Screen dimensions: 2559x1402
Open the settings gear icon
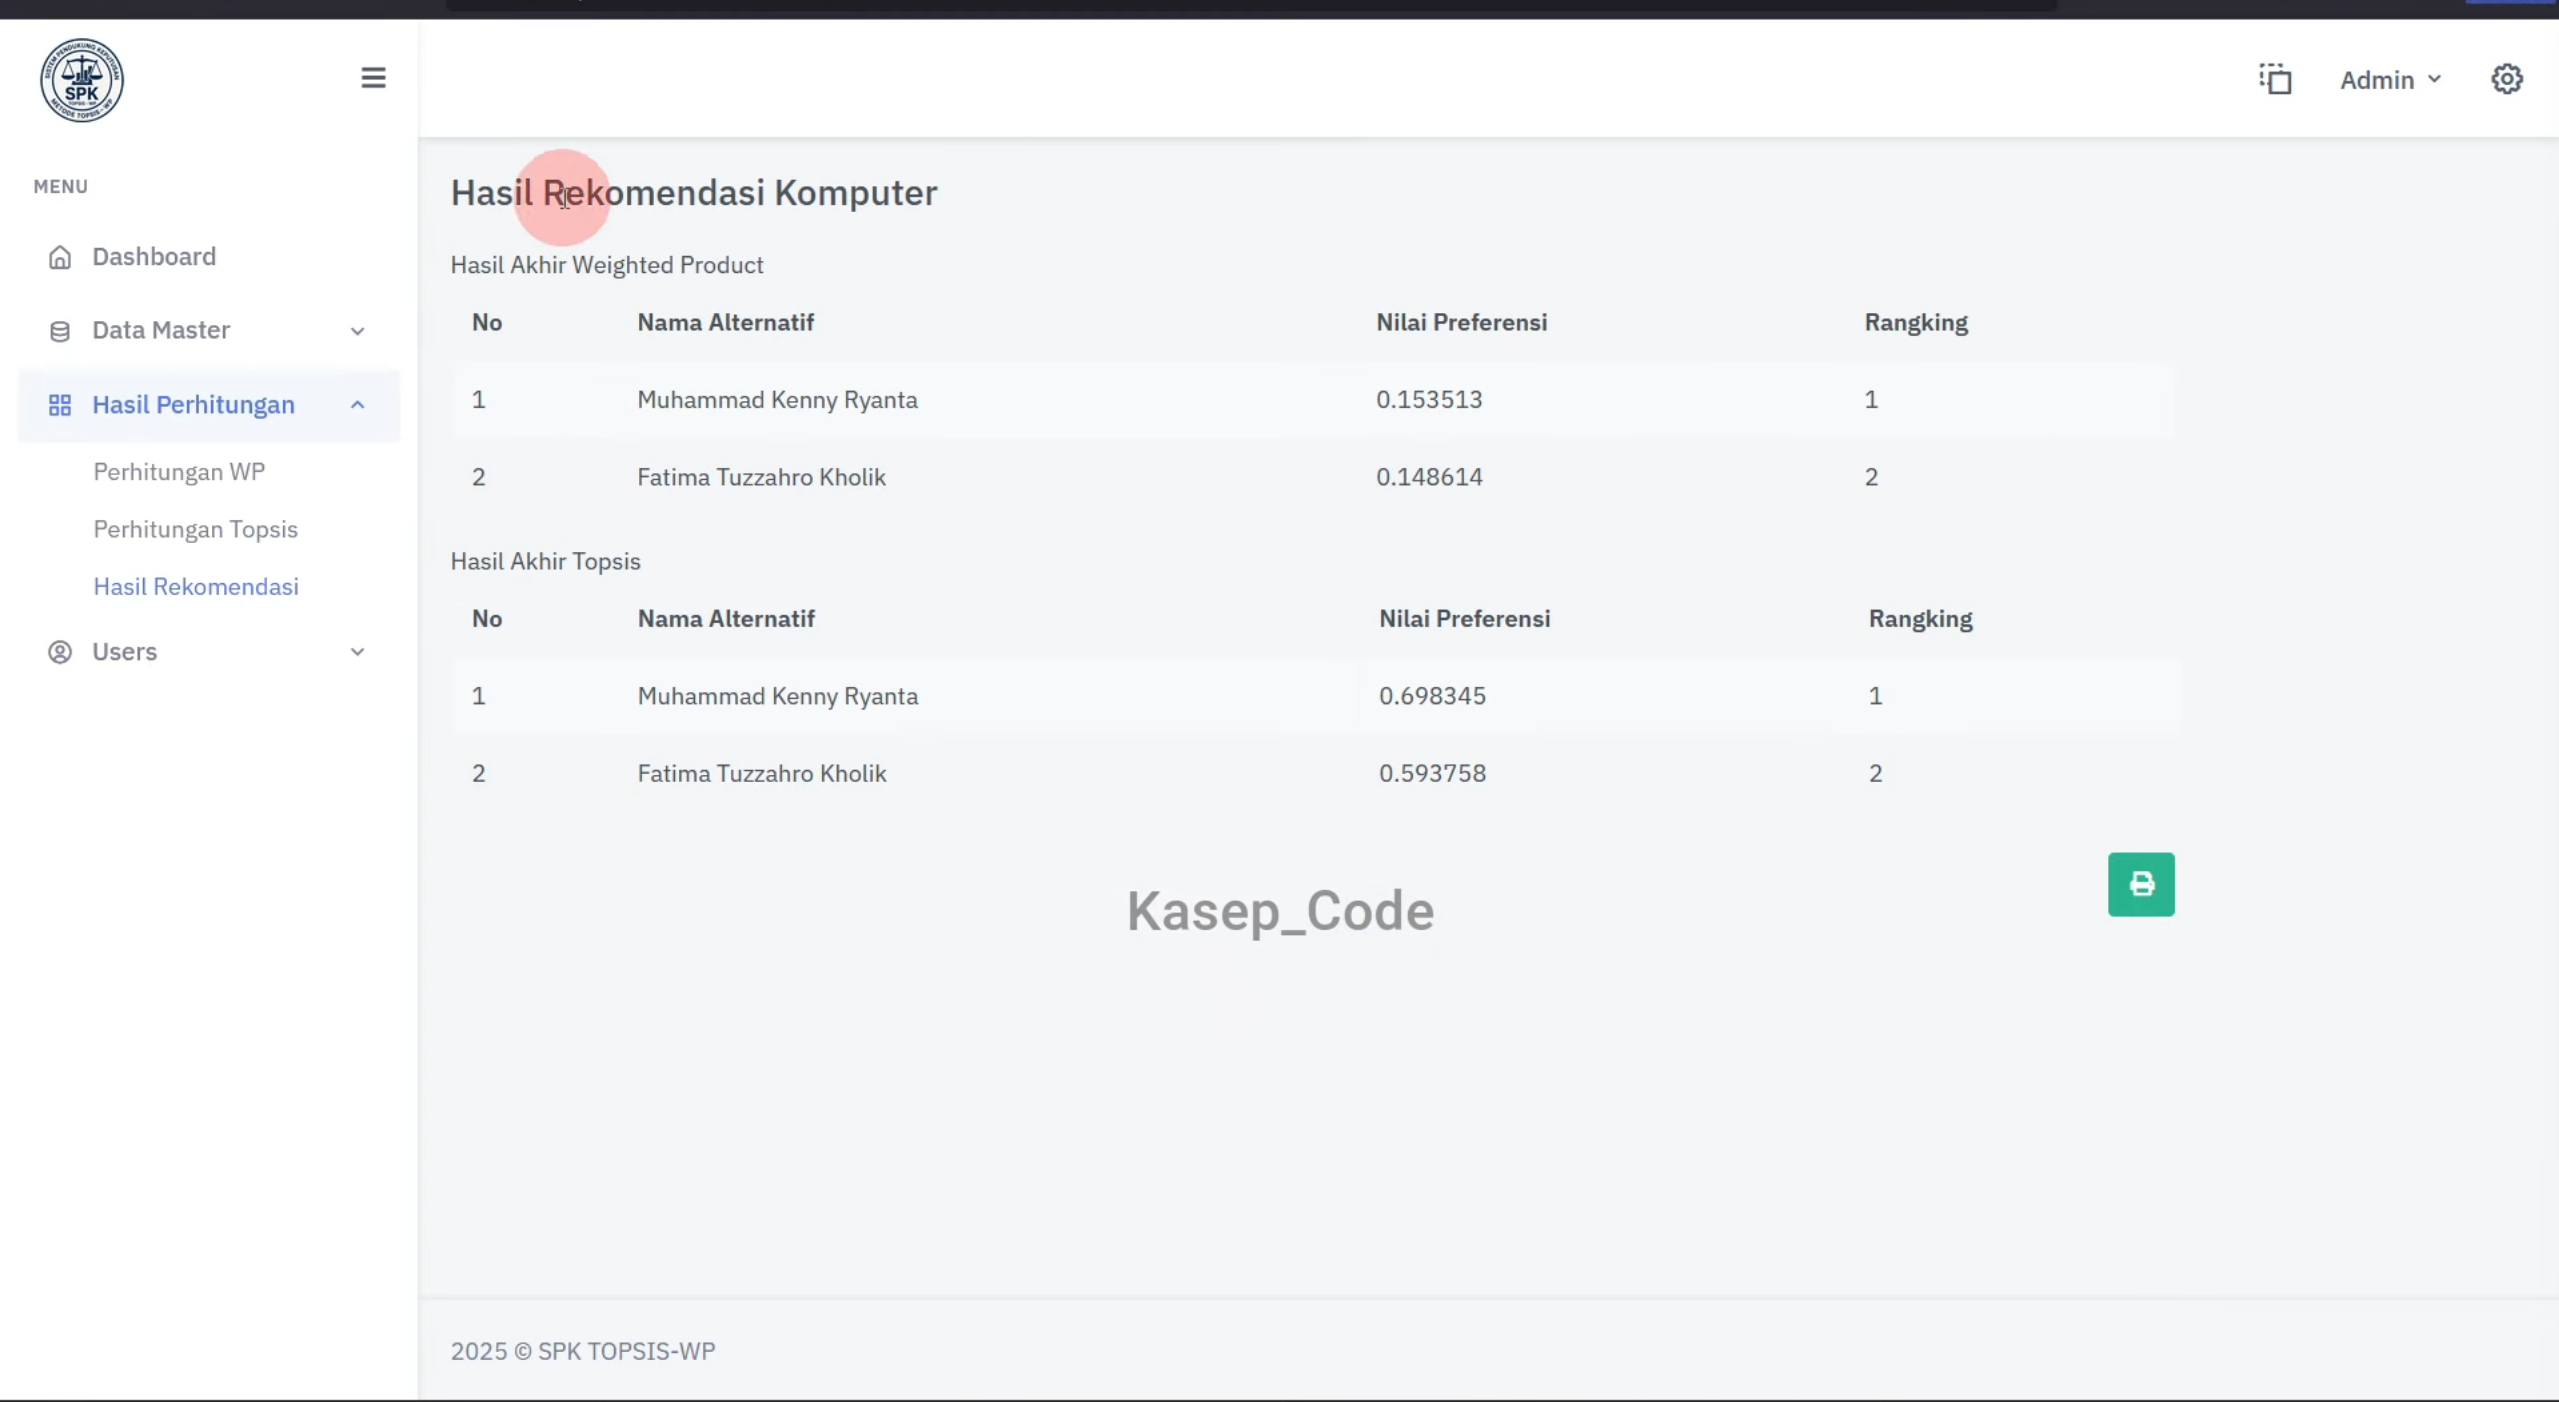[2506, 79]
